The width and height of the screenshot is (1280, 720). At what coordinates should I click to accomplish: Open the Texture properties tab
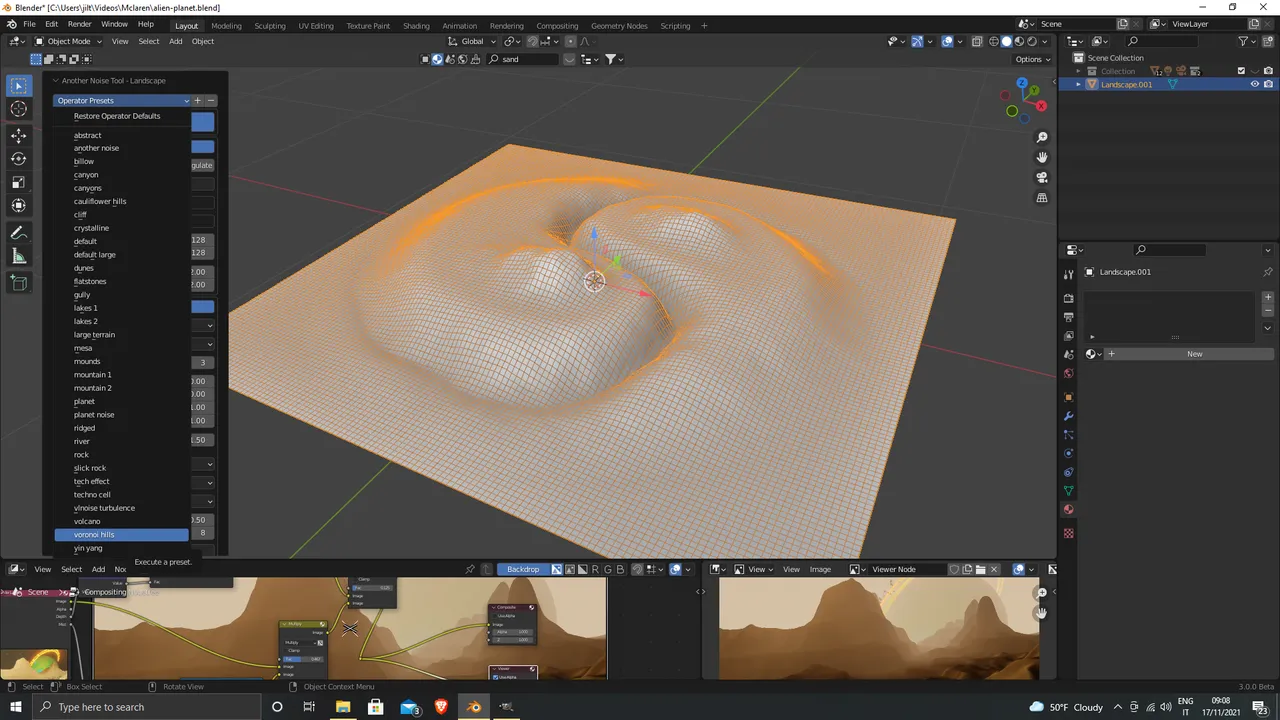(x=1068, y=533)
